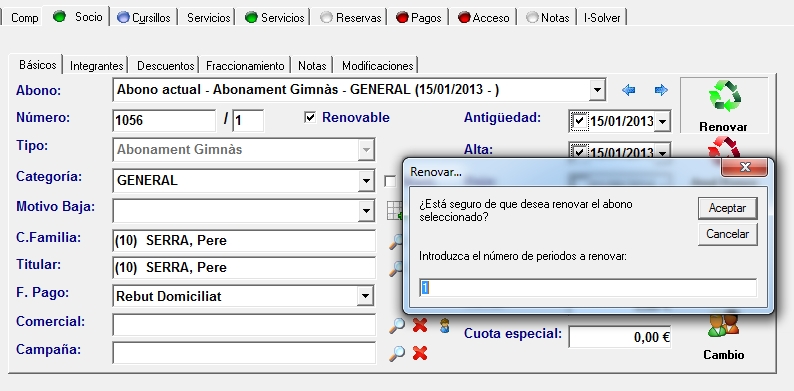Open the Antigüedad date picker arrow
Screen dimensions: 794x391
point(662,122)
